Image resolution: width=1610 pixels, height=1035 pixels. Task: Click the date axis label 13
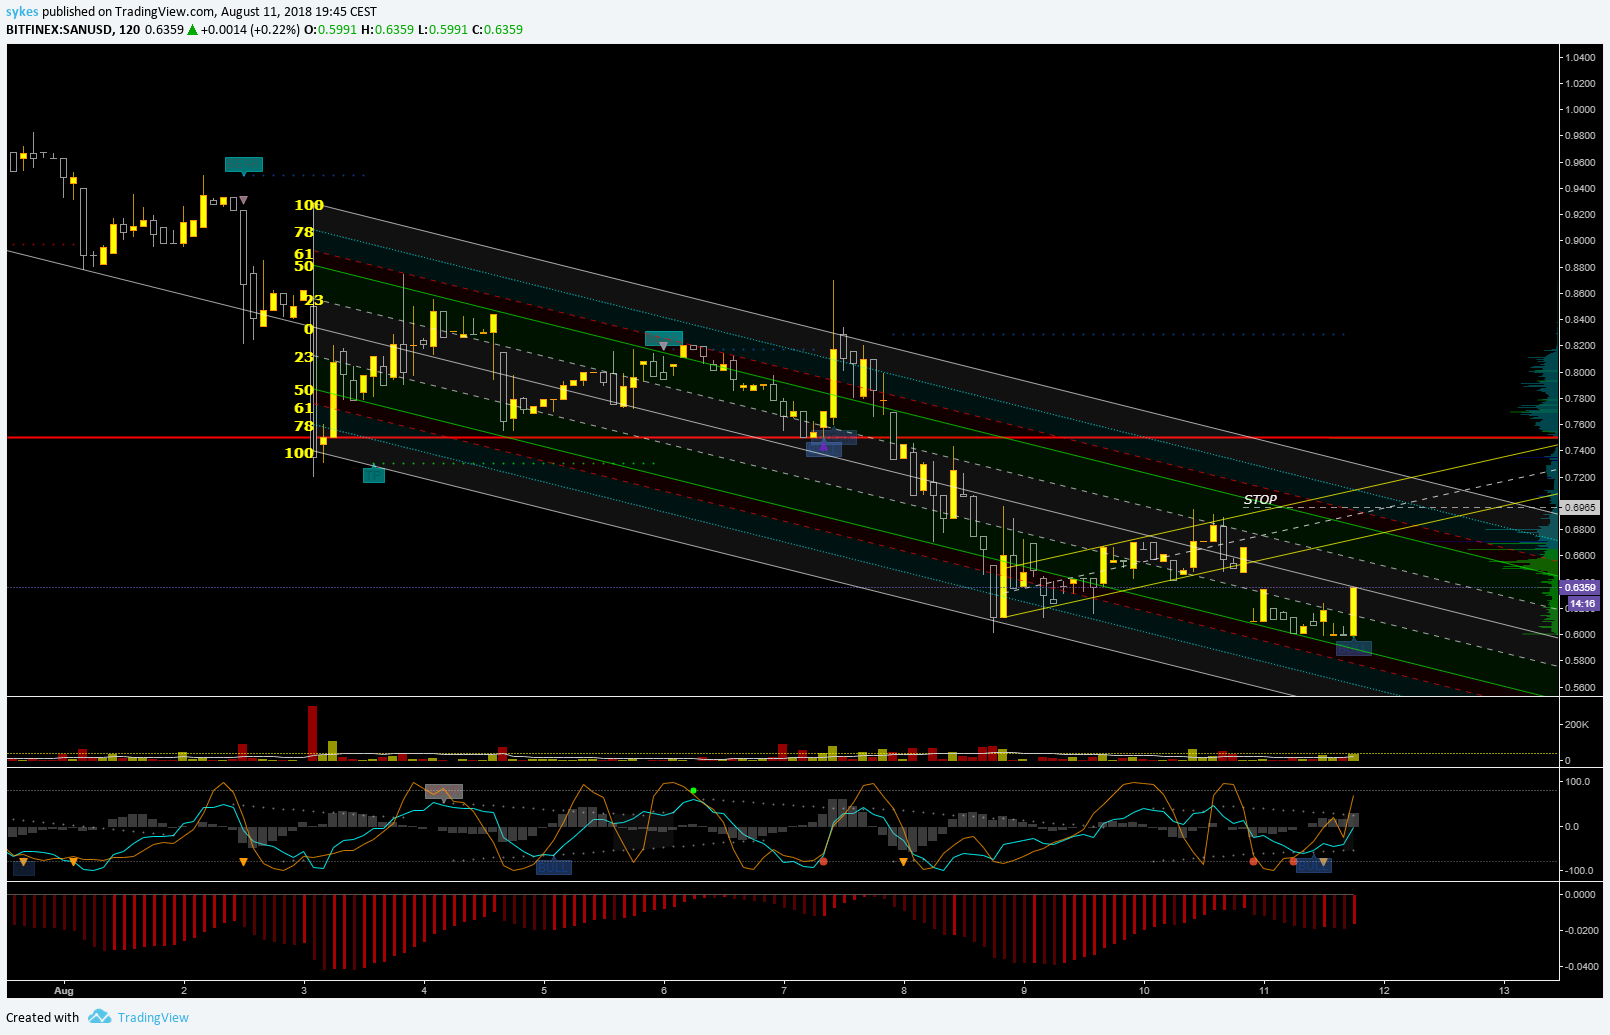[x=1504, y=991]
